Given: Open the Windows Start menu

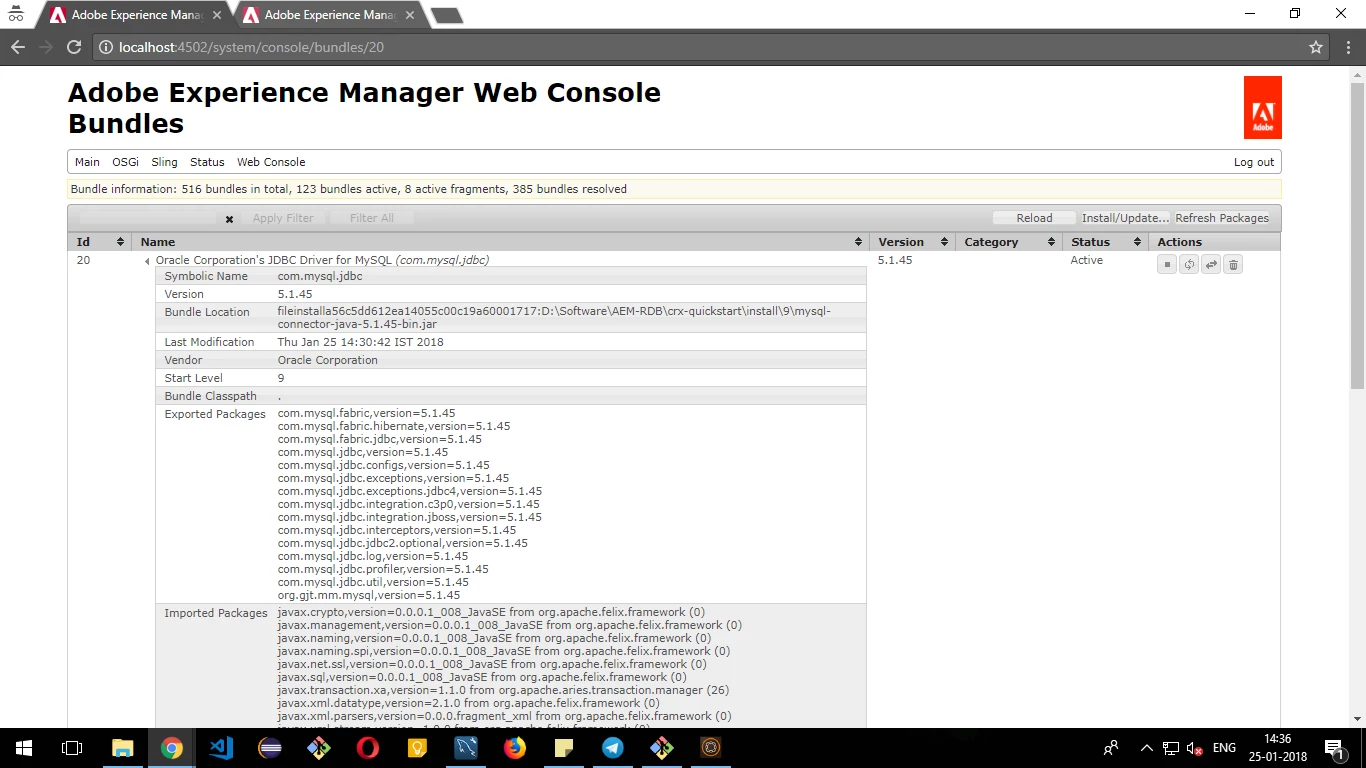Looking at the screenshot, I should (24, 747).
